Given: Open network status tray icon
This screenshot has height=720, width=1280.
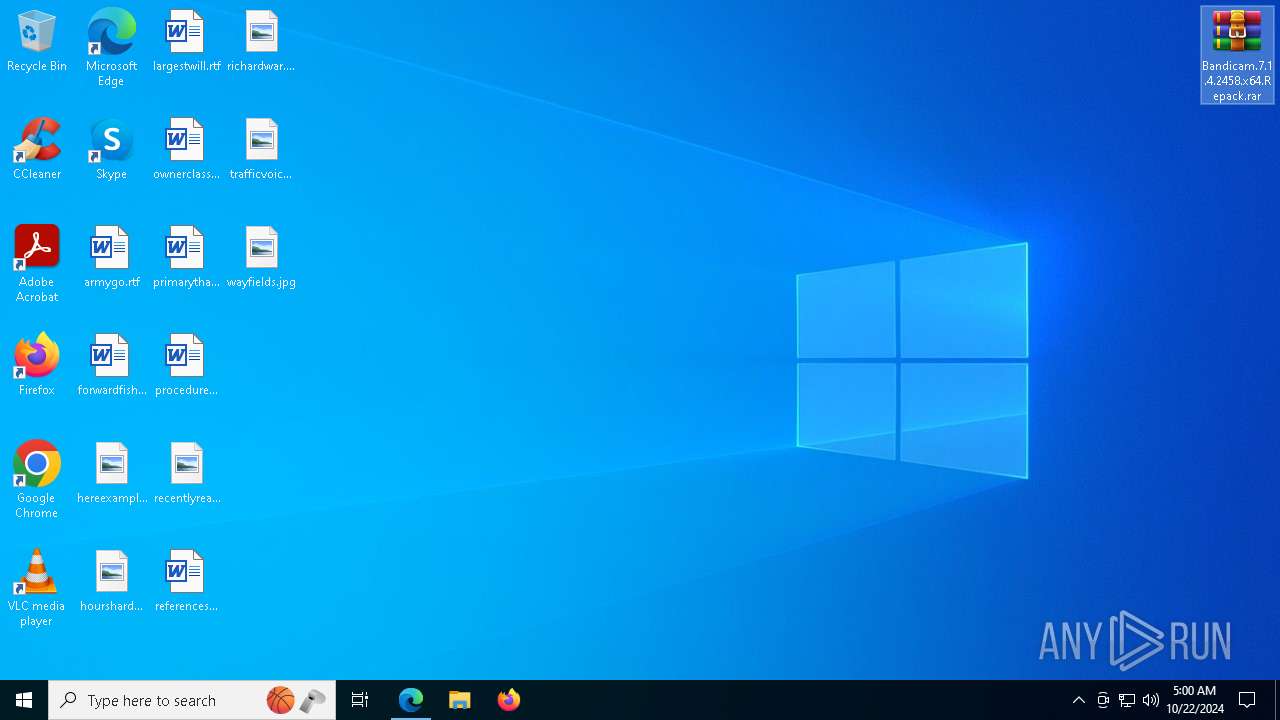Looking at the screenshot, I should pyautogui.click(x=1127, y=700).
